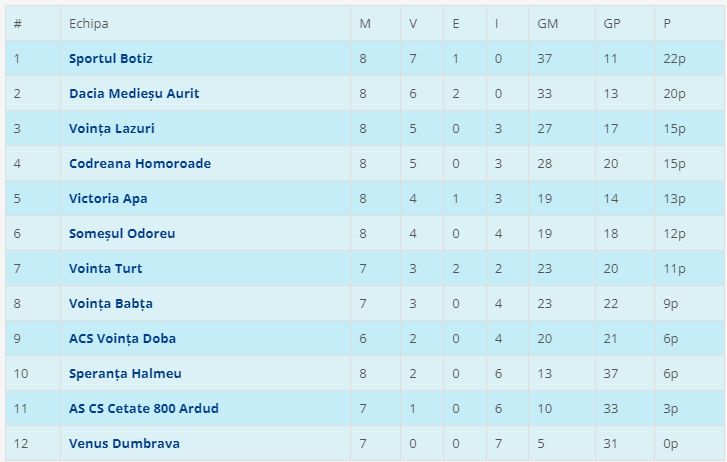This screenshot has width=727, height=462.
Task: Click the Echipa column header
Action: (89, 24)
